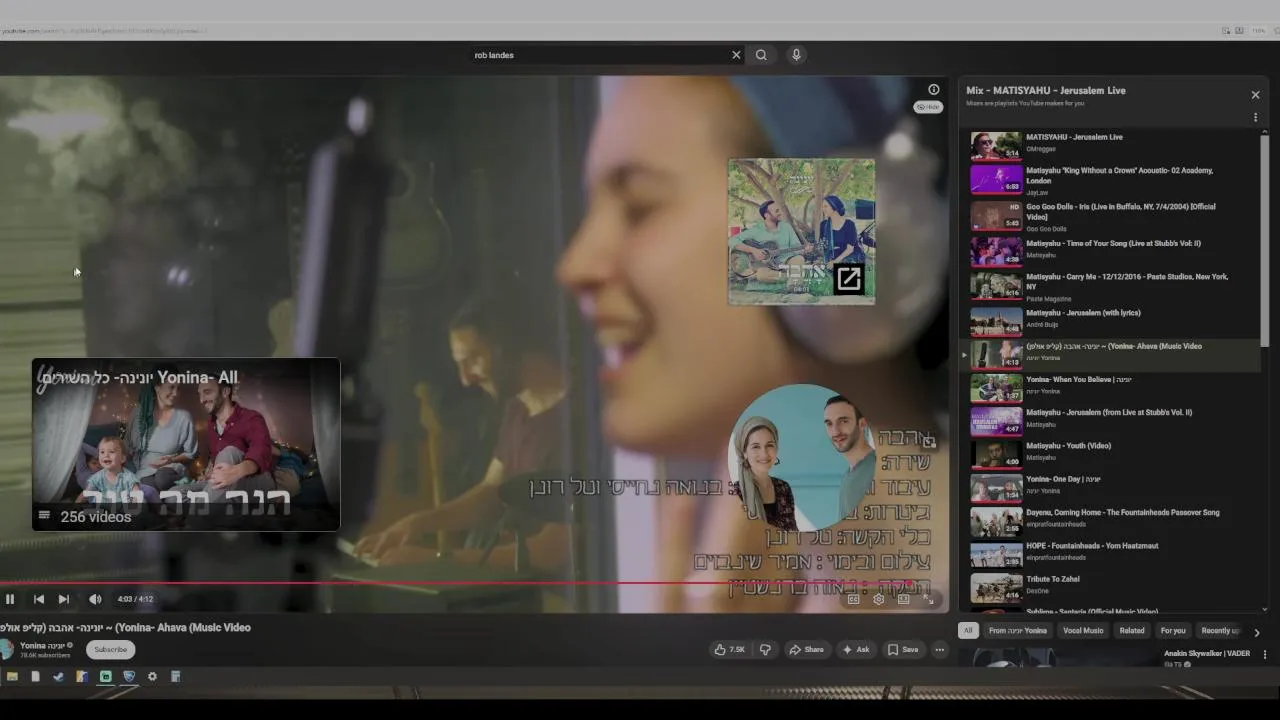
Task: Open the calculator icon in the taskbar
Action: (x=175, y=677)
